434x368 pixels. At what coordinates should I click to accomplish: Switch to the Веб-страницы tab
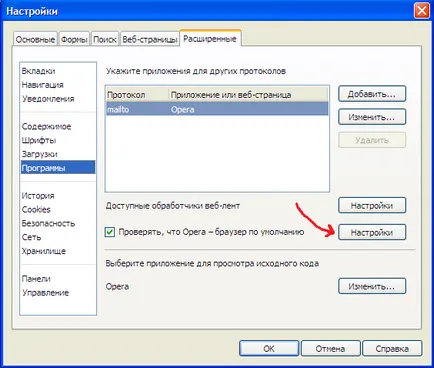pyautogui.click(x=149, y=39)
